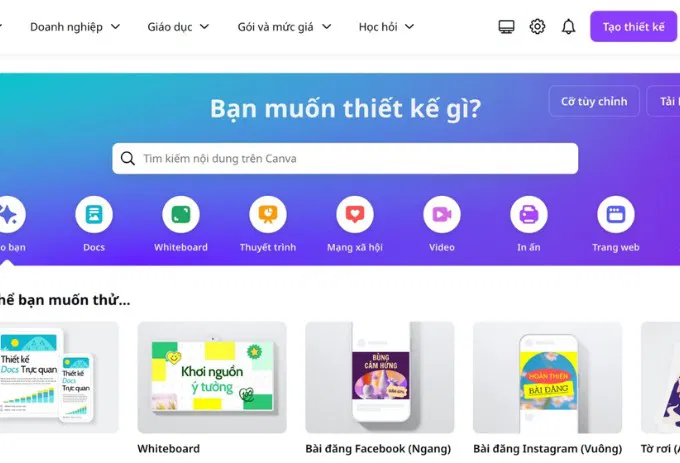The width and height of the screenshot is (680, 463).
Task: Open the Whiteboard Khơi nguồn ý tưởng thumbnail
Action: tap(212, 377)
